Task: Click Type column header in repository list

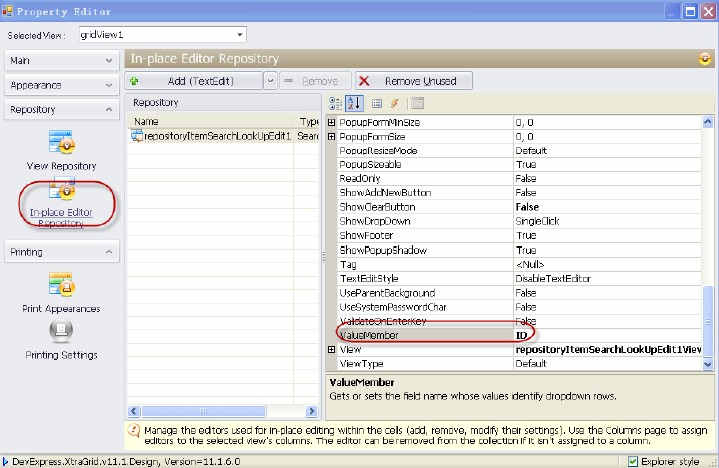Action: coord(308,121)
